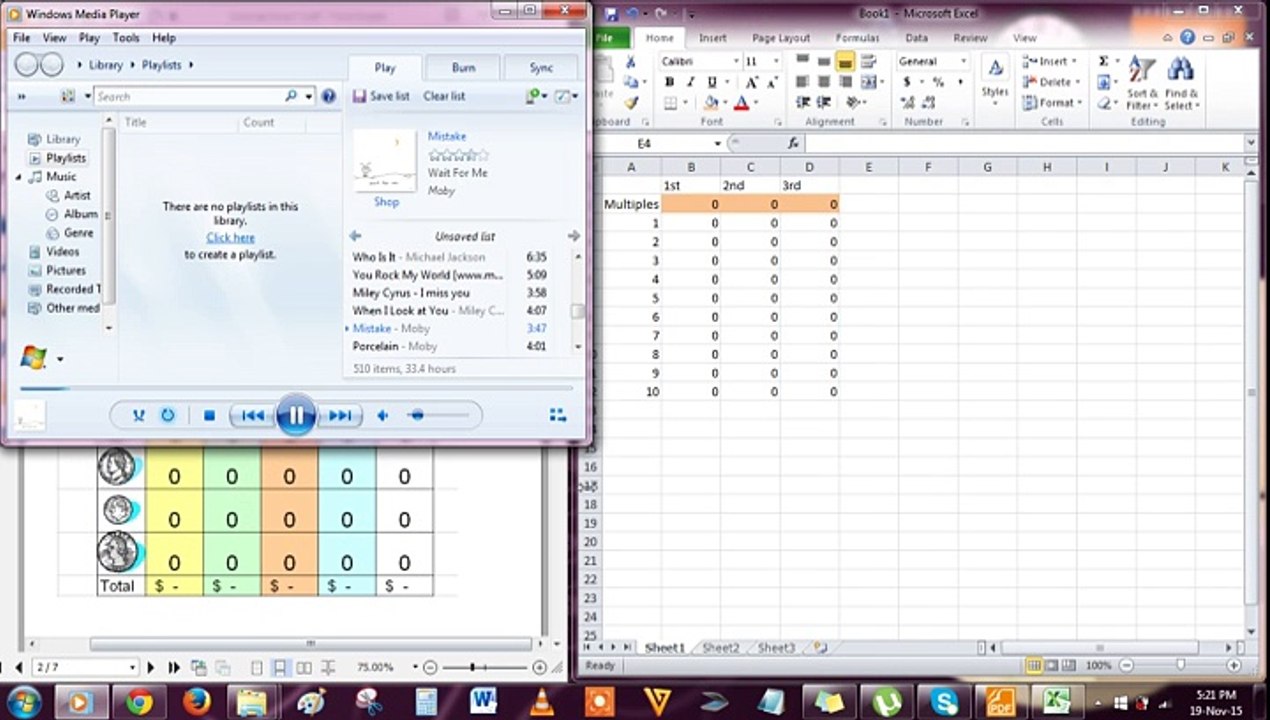Viewport: 1270px width, 720px height.
Task: Toggle shuffle in Media Player
Action: [x=139, y=415]
